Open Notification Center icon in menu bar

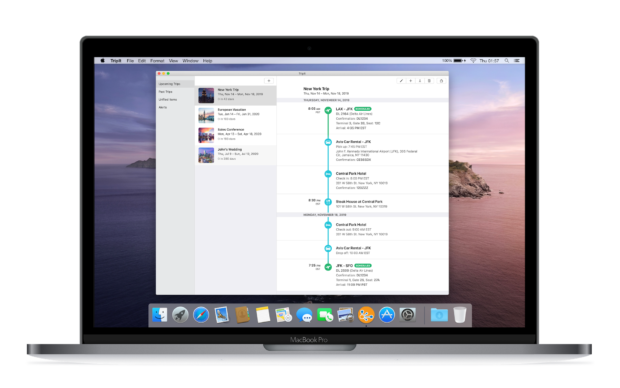[517, 61]
